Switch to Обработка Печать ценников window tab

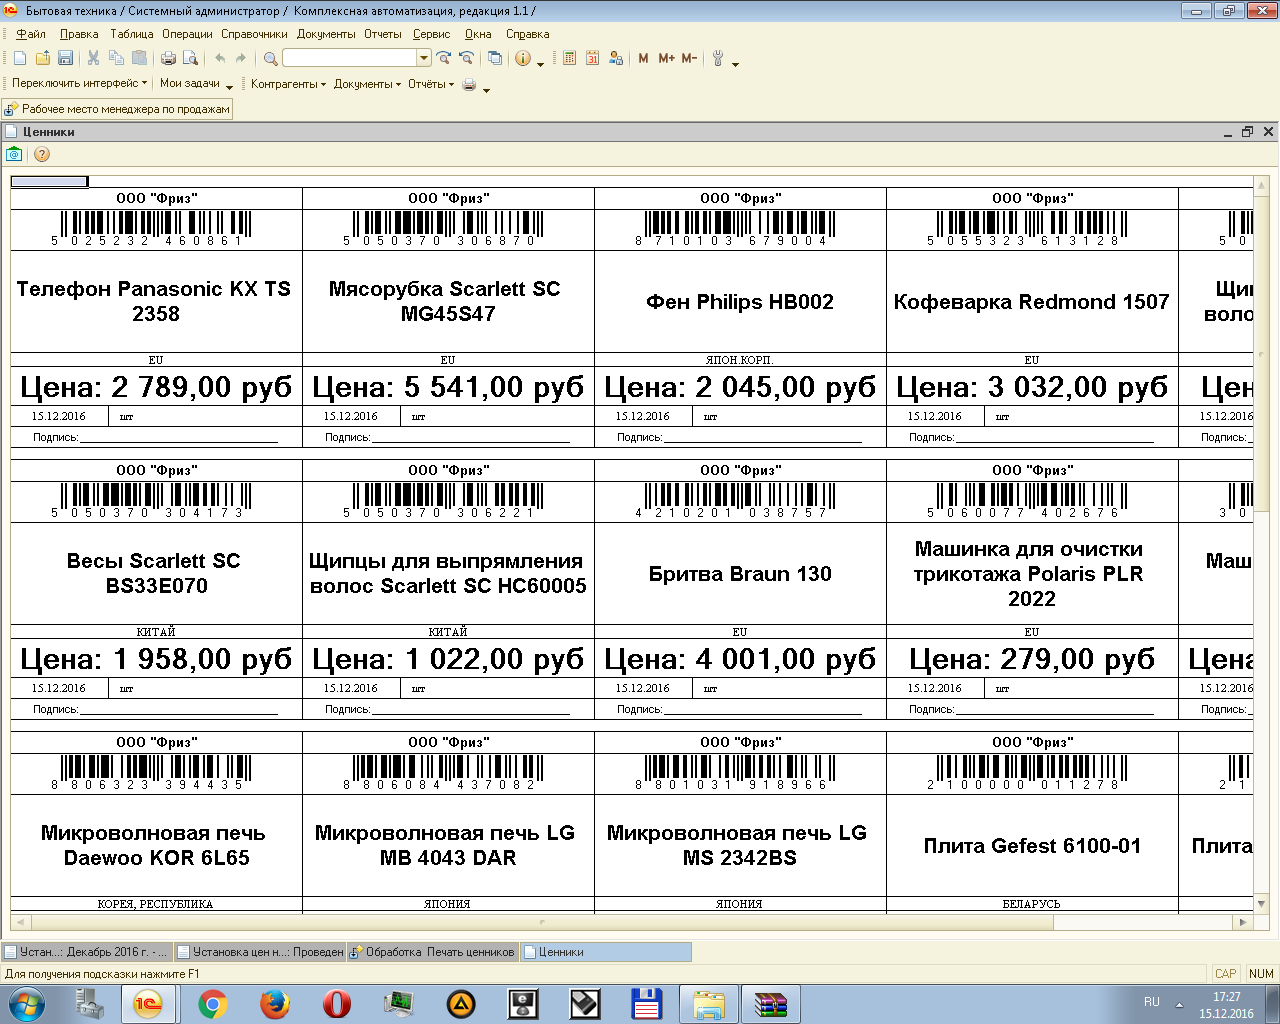pos(432,952)
